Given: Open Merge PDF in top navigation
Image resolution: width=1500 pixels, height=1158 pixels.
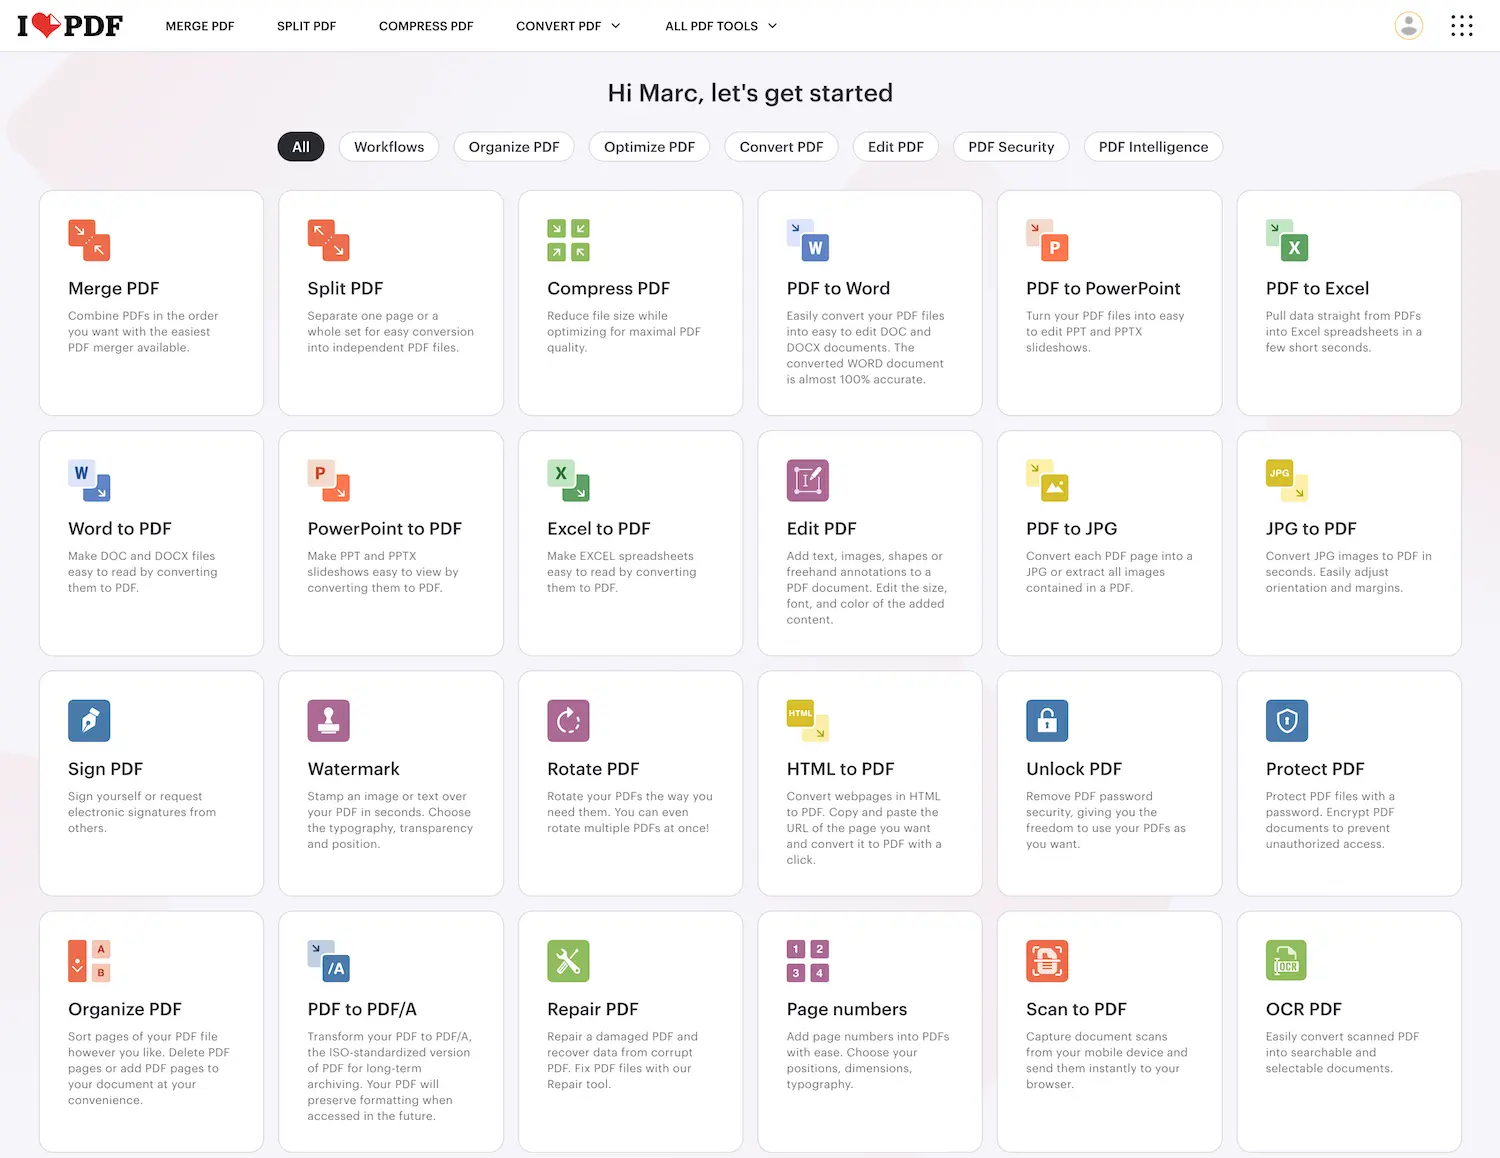Looking at the screenshot, I should click(x=200, y=26).
